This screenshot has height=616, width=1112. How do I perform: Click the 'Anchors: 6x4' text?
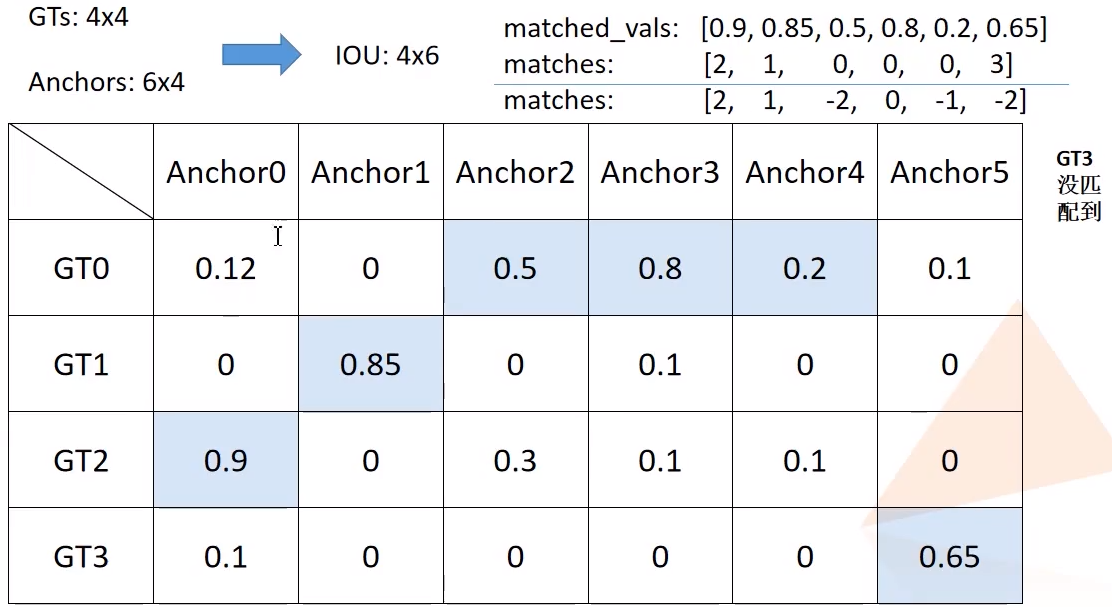point(107,82)
